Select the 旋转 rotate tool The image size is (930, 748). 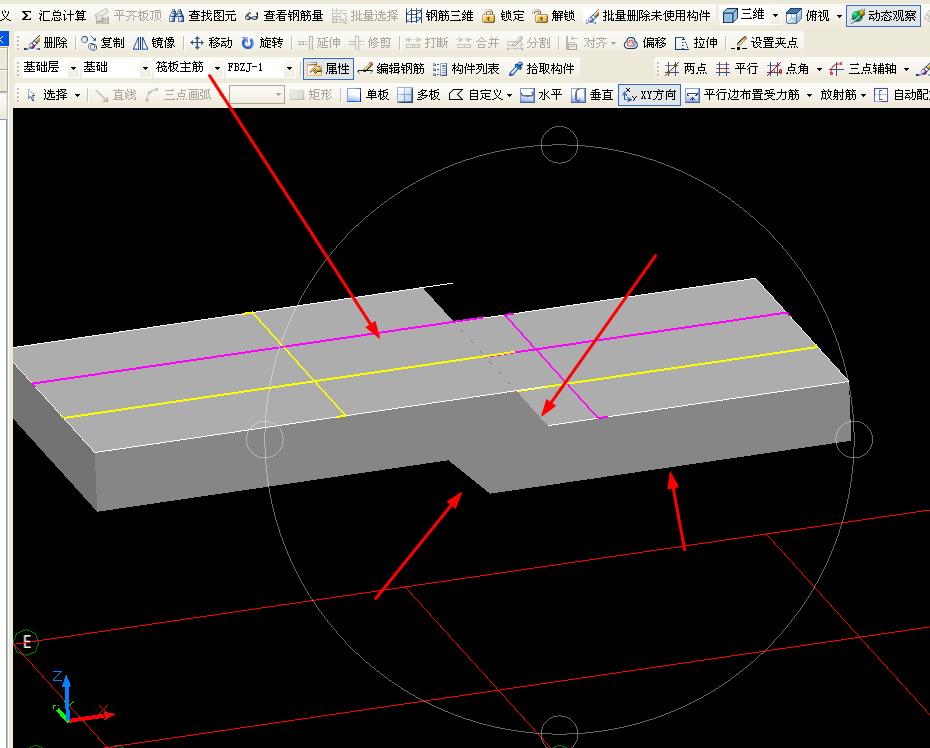[x=262, y=43]
